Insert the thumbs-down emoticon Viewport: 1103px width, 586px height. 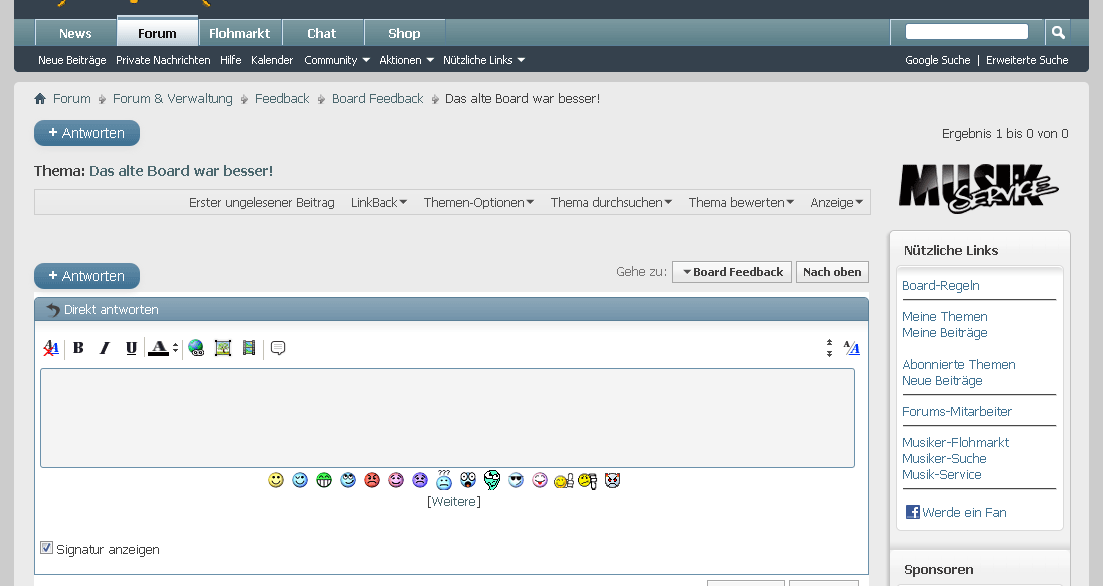click(587, 481)
